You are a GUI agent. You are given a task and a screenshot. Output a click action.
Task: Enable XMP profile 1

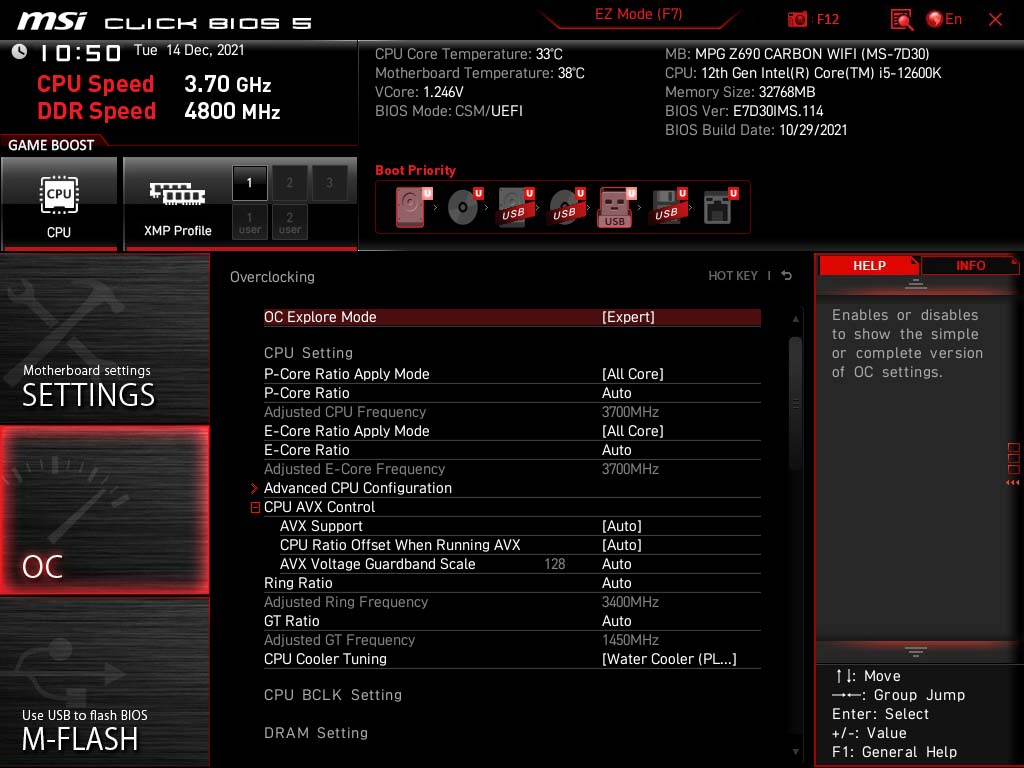coord(249,183)
